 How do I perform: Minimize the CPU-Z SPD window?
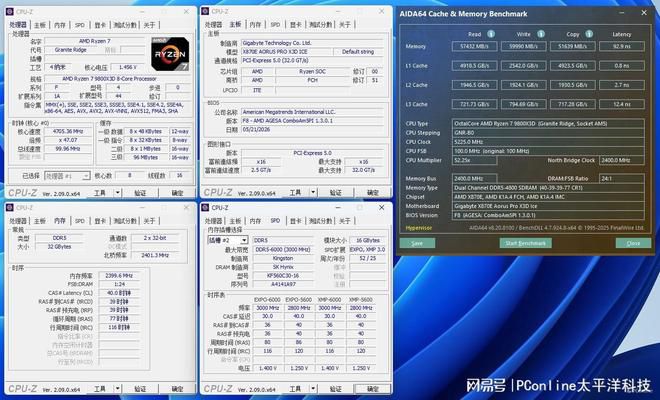338,208
